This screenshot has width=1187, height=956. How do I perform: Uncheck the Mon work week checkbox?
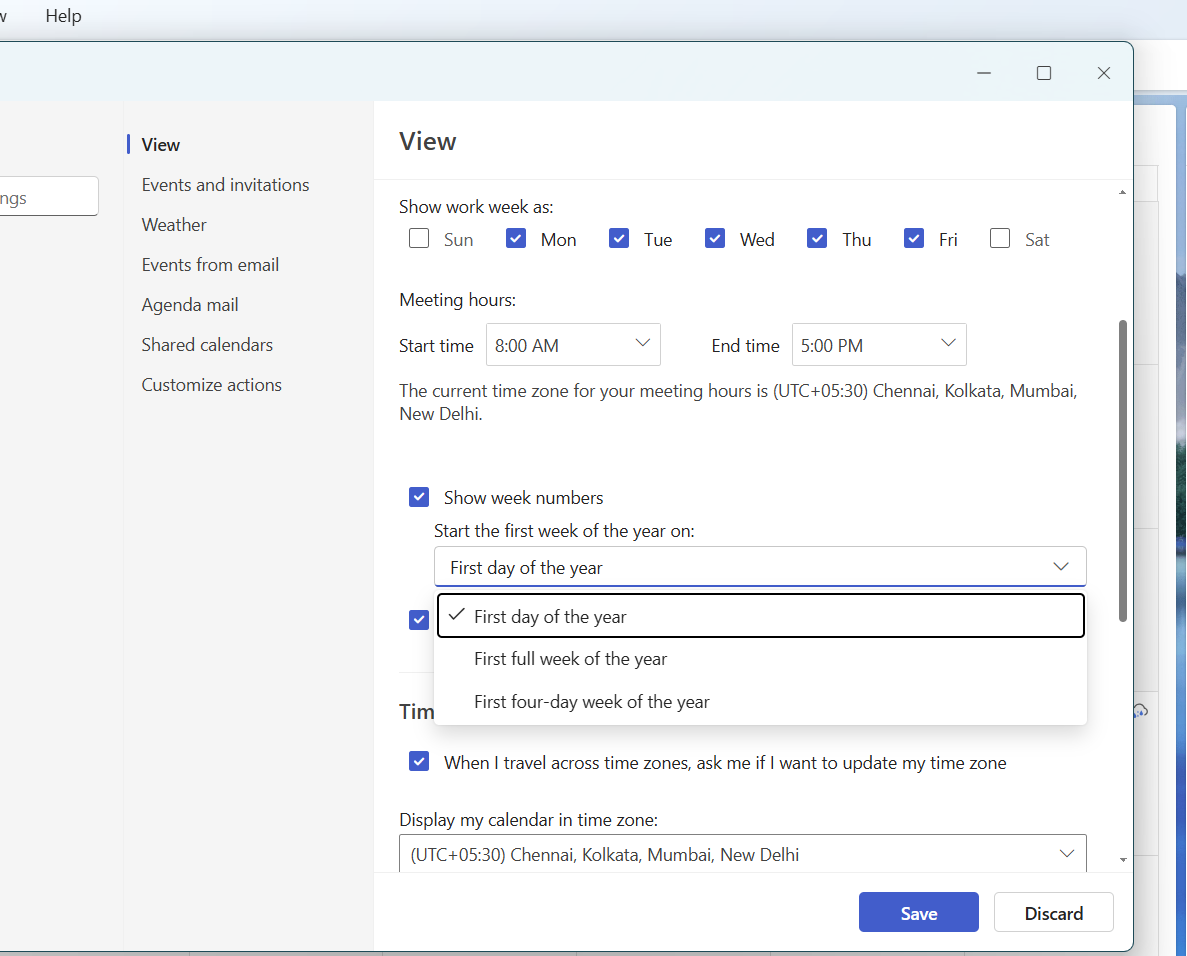pos(516,238)
